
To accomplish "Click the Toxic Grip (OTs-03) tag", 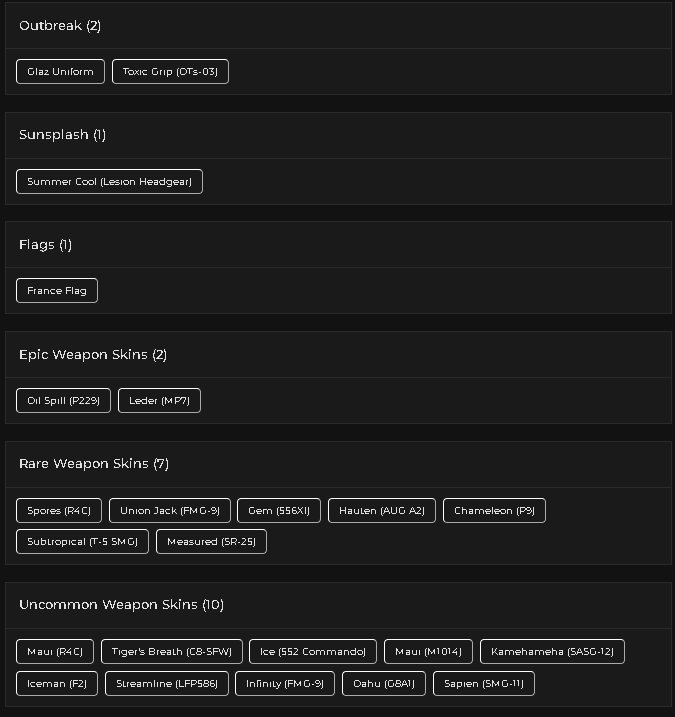I will click(x=170, y=72).
